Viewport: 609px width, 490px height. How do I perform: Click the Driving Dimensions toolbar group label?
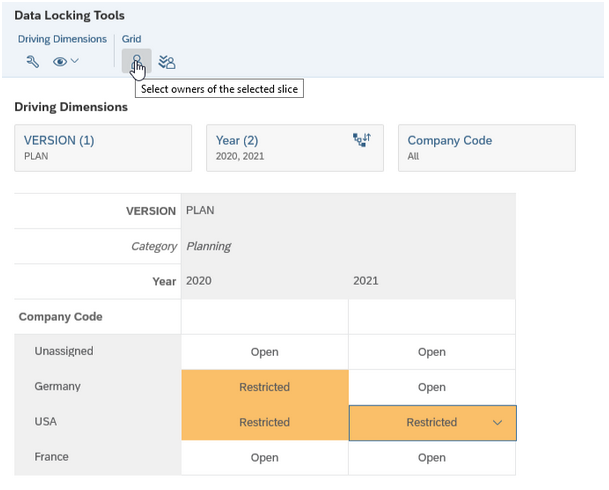tap(62, 39)
